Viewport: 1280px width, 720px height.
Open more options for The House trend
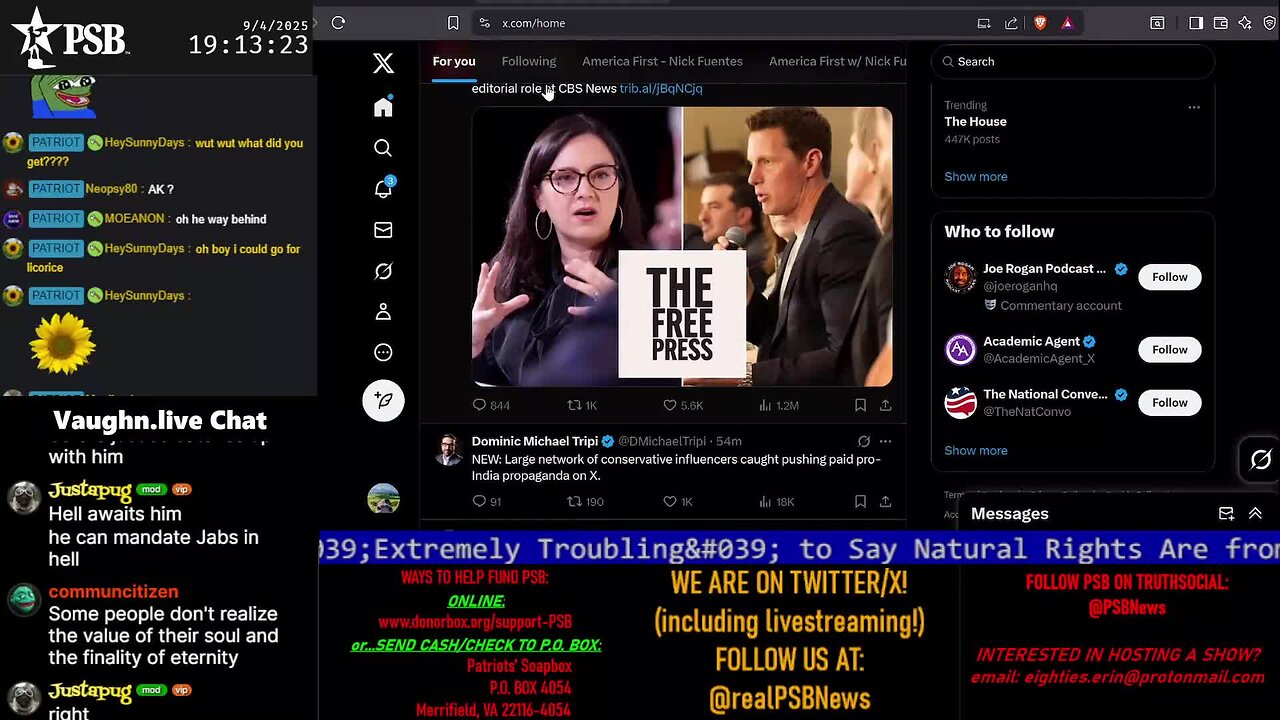1193,107
